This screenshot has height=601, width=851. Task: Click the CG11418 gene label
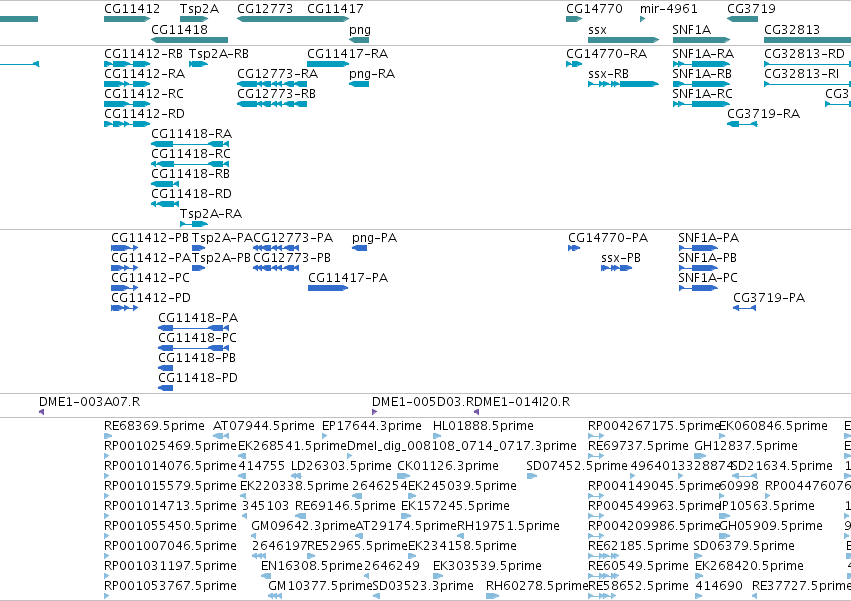[179, 29]
